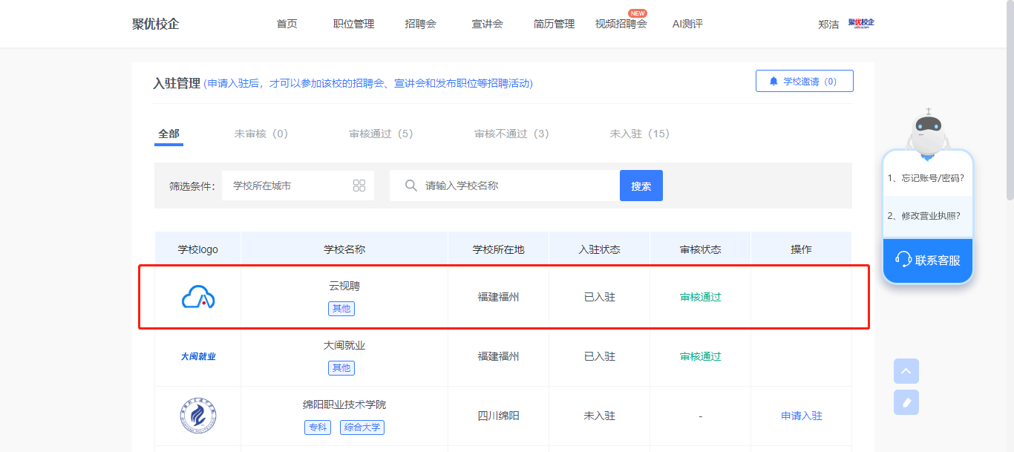Focus the 请输入学校名称 search field
This screenshot has width=1014, height=452.
[515, 186]
